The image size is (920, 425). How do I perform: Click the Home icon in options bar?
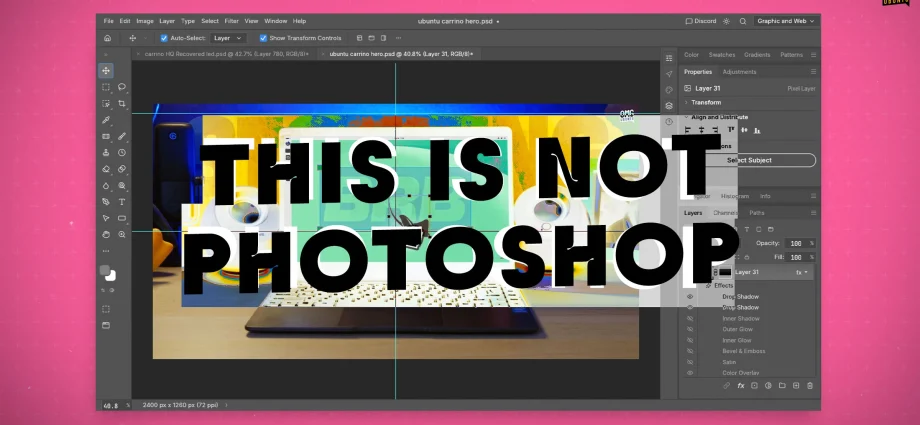[x=107, y=38]
